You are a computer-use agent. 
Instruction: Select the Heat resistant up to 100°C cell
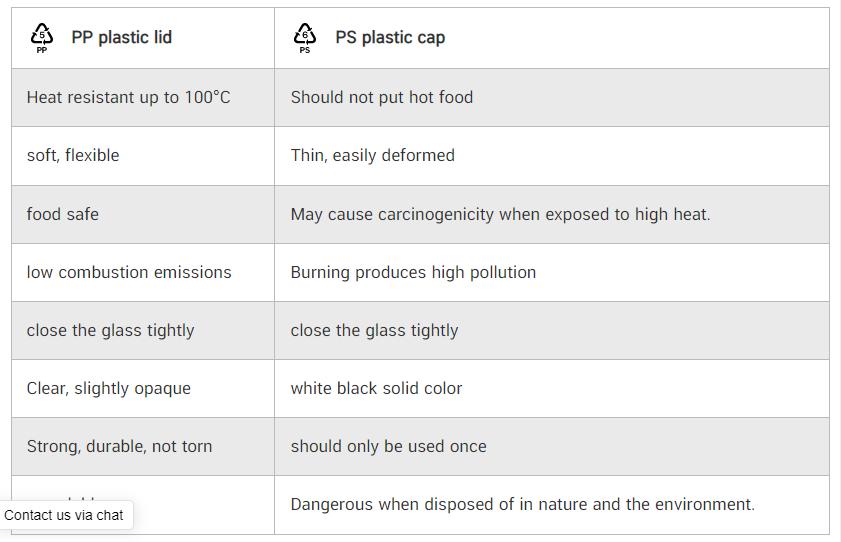click(143, 98)
